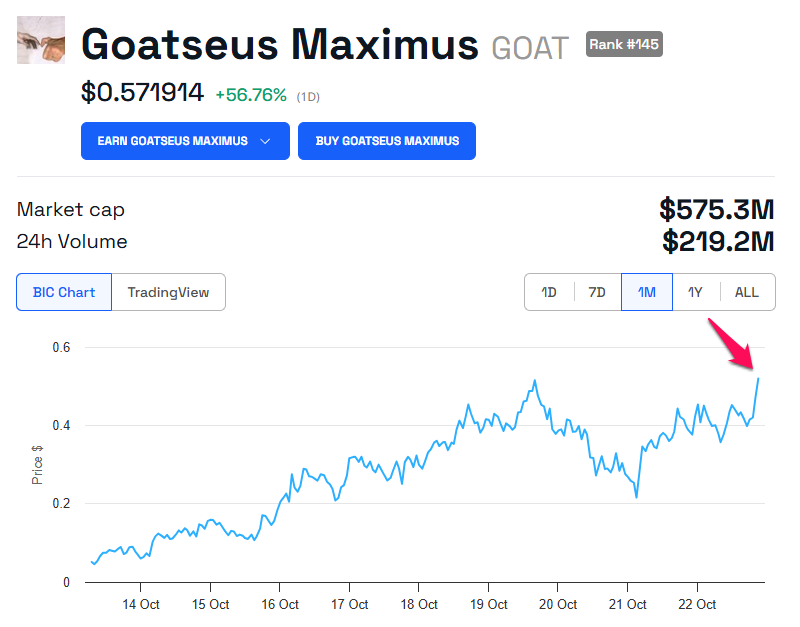
Task: Click the $575.3M market cap value
Action: [x=716, y=210]
